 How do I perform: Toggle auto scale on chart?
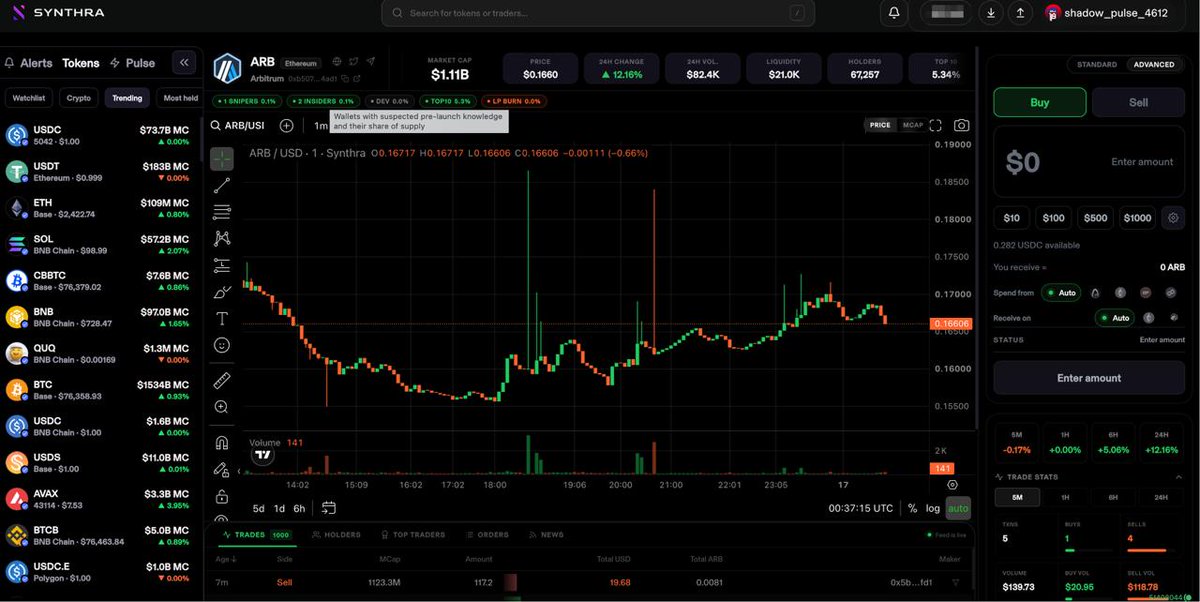[x=958, y=508]
